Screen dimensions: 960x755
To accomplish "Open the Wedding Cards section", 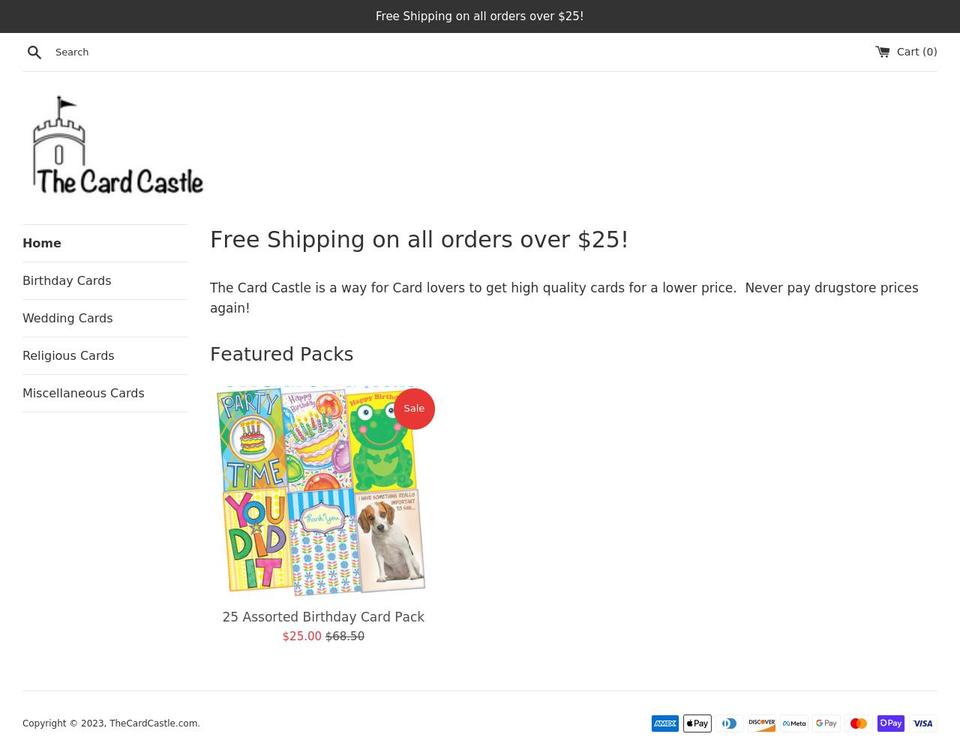I will click(68, 318).
